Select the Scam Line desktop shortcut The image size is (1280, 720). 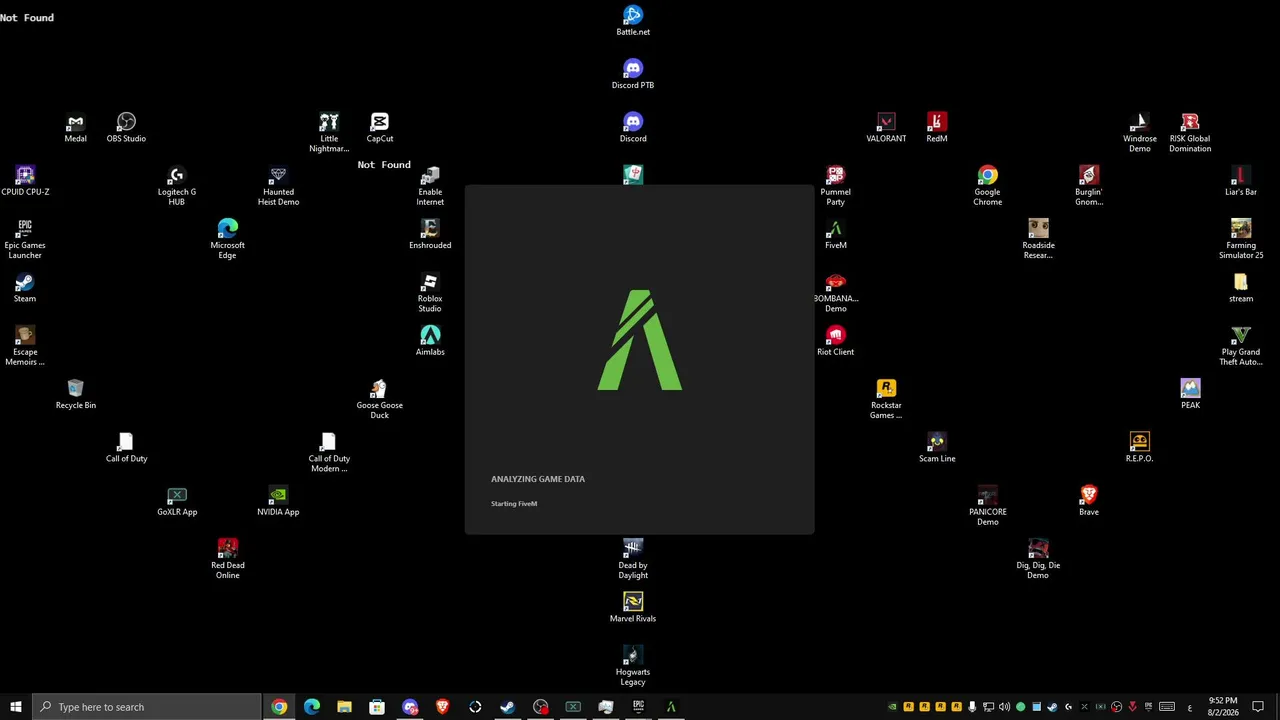click(x=937, y=448)
